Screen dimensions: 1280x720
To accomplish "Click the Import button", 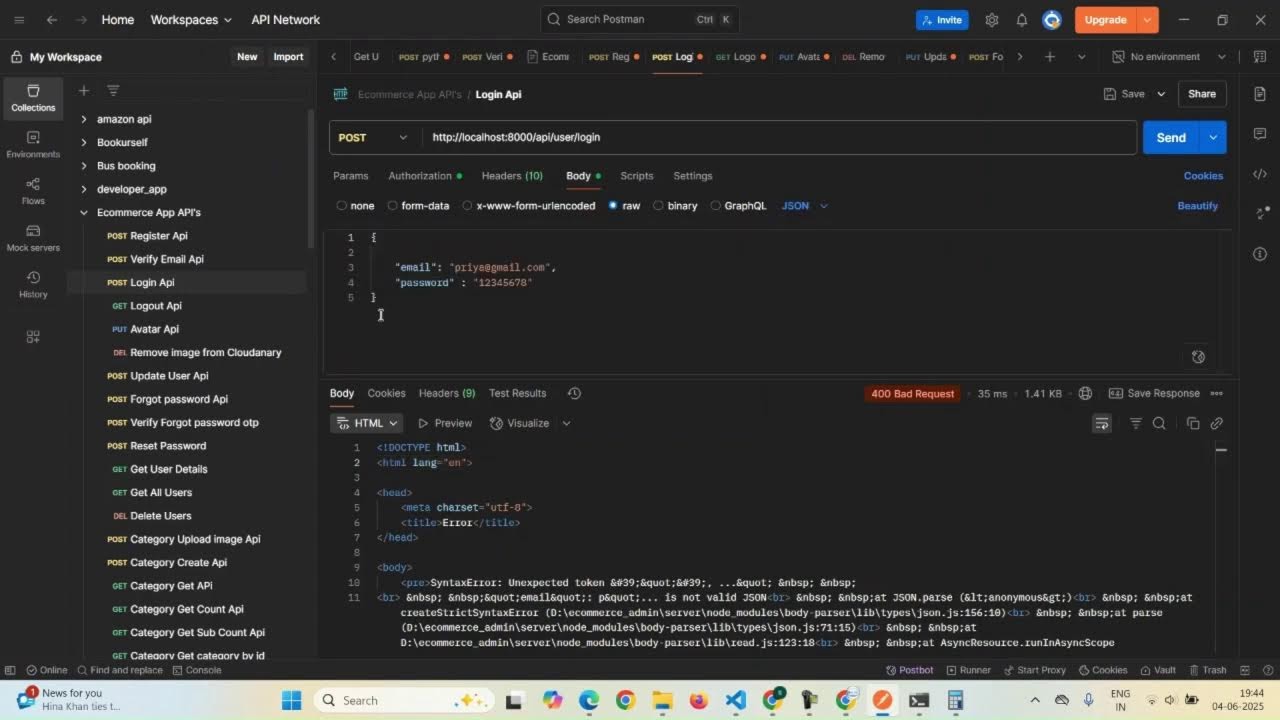I will 288,57.
